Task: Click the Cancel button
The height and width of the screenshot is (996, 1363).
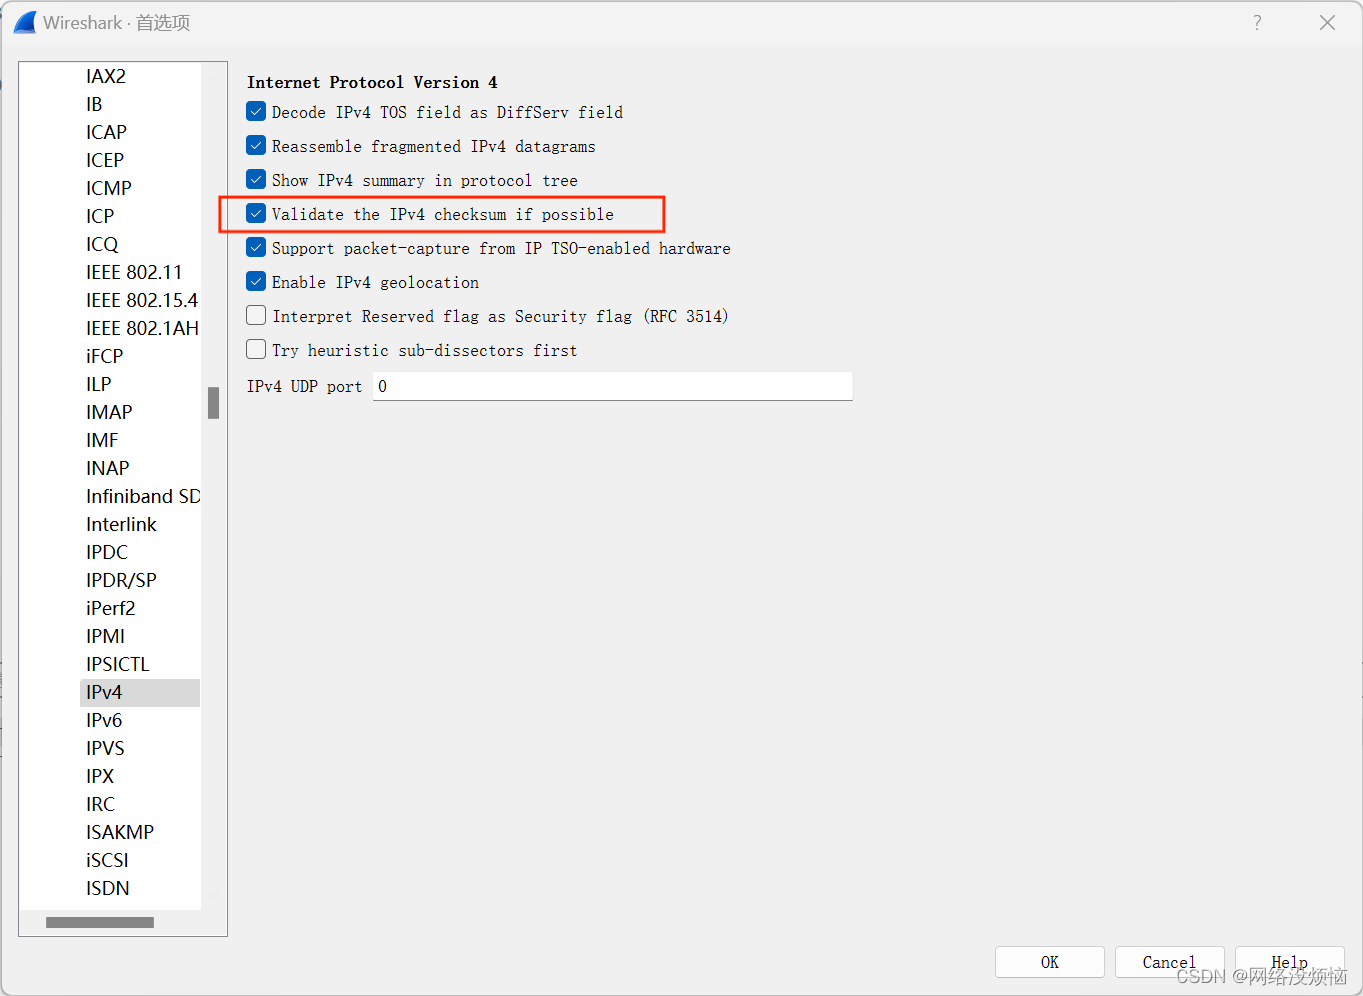Action: pos(1169,962)
